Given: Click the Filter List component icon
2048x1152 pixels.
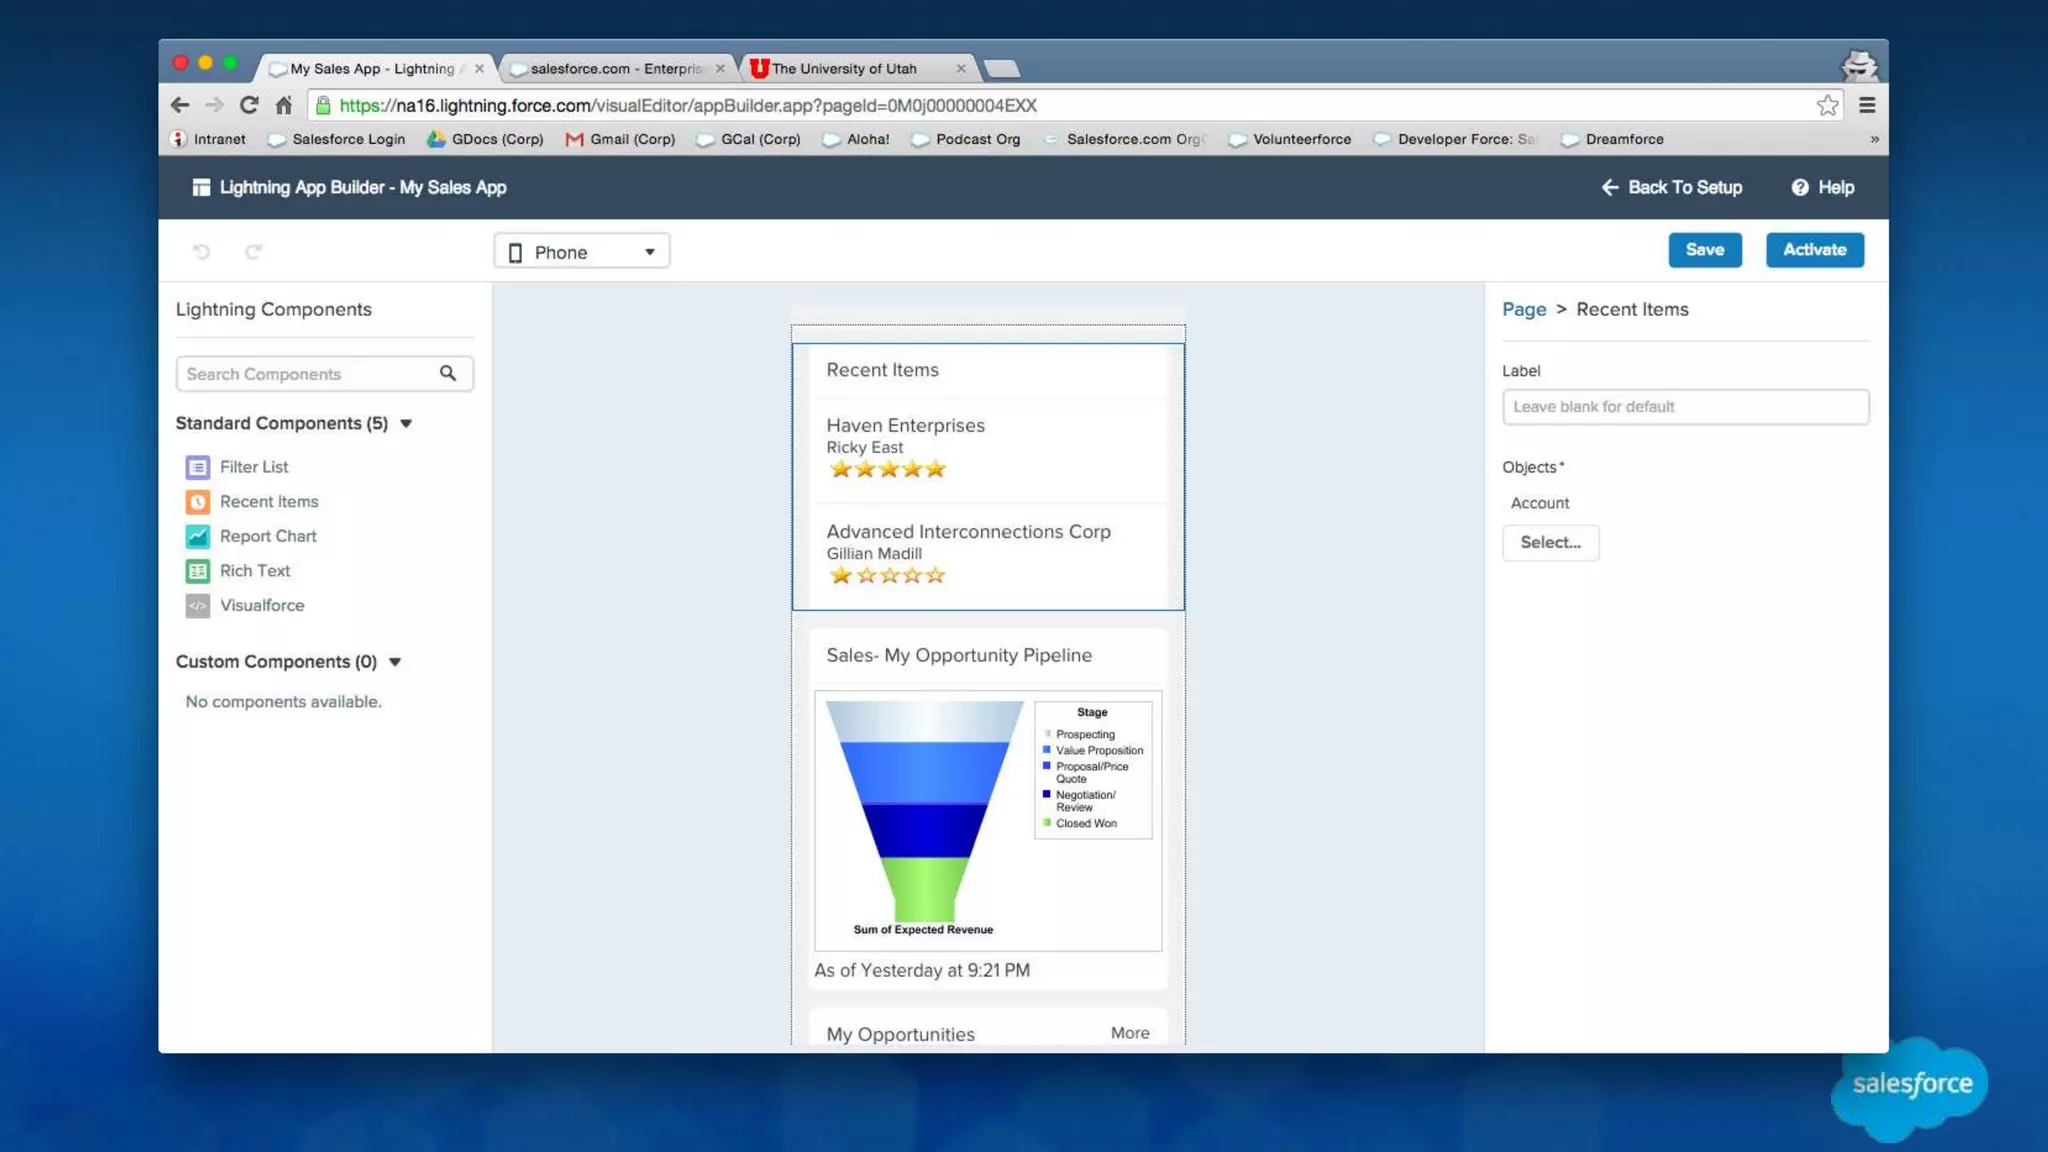Looking at the screenshot, I should pos(197,467).
